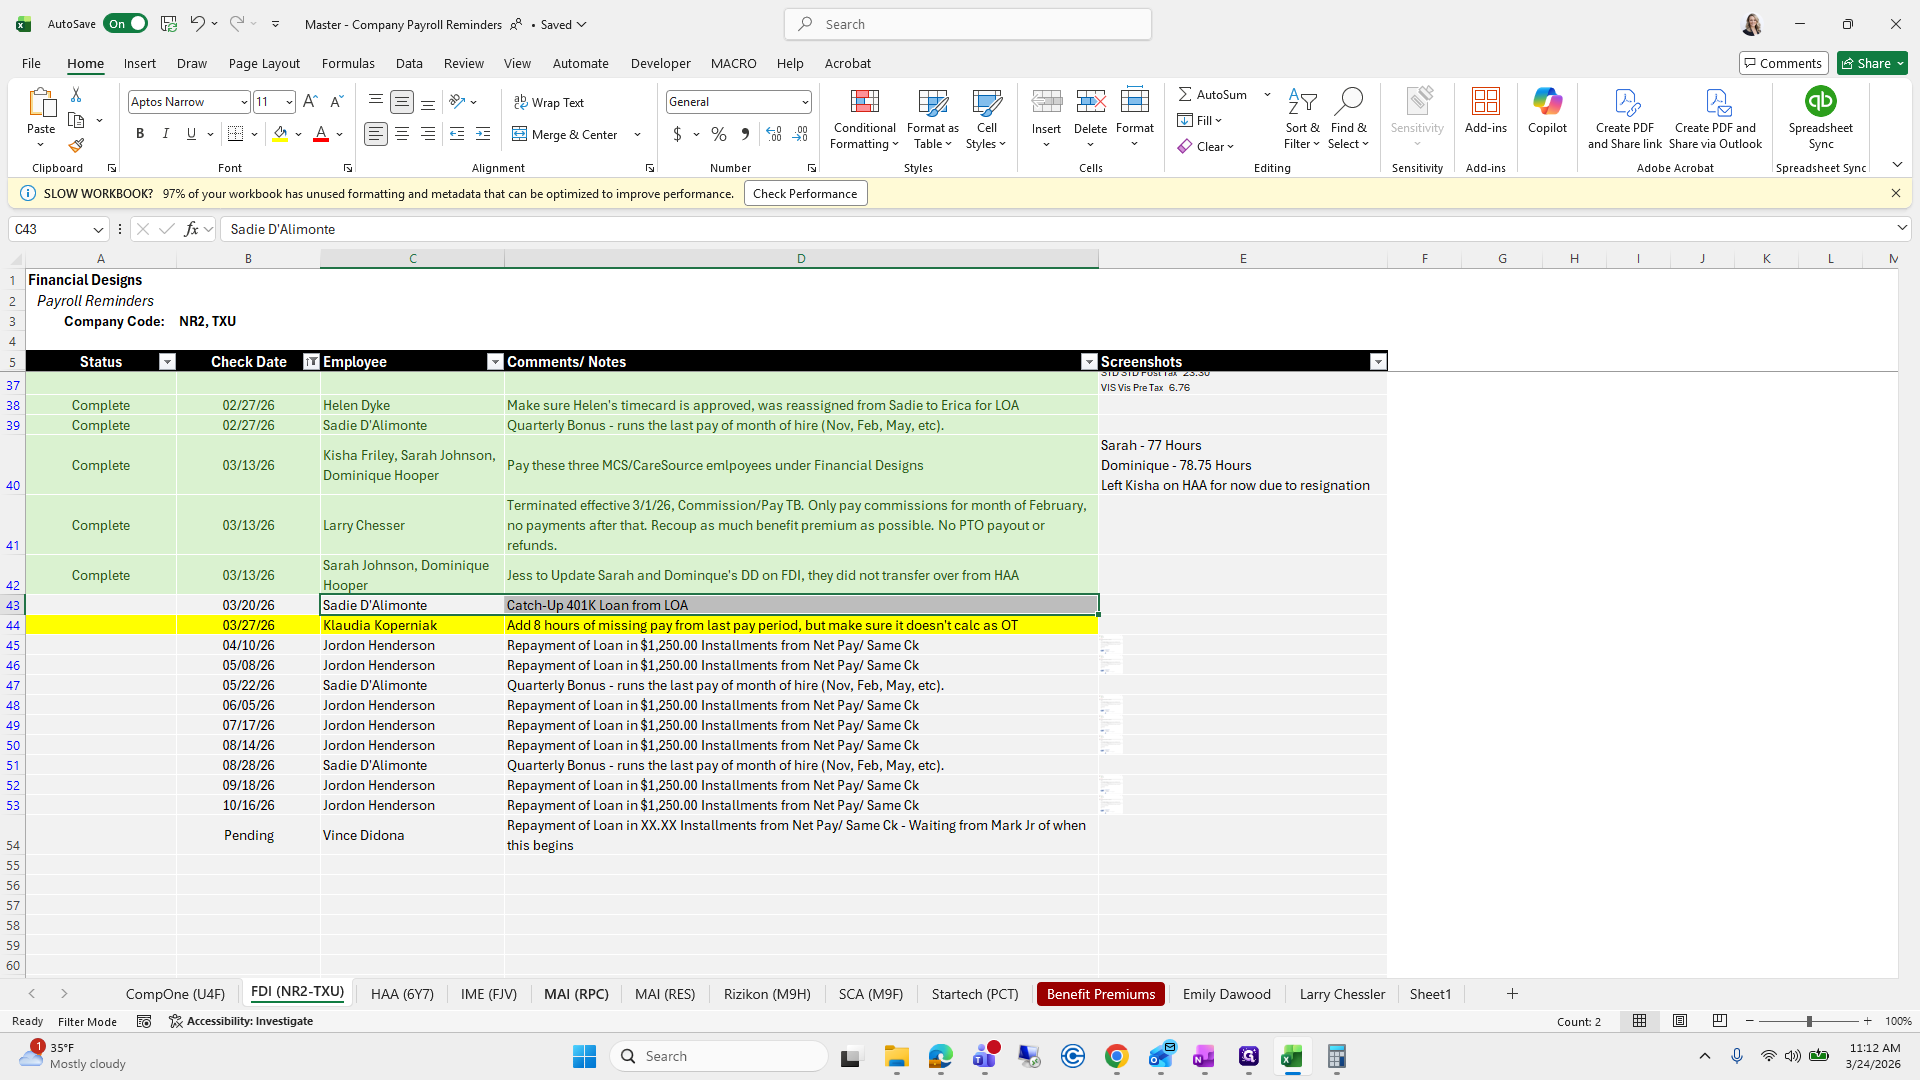Open the Status column filter dropdown
Screen dimensions: 1920x1080
pyautogui.click(x=167, y=362)
